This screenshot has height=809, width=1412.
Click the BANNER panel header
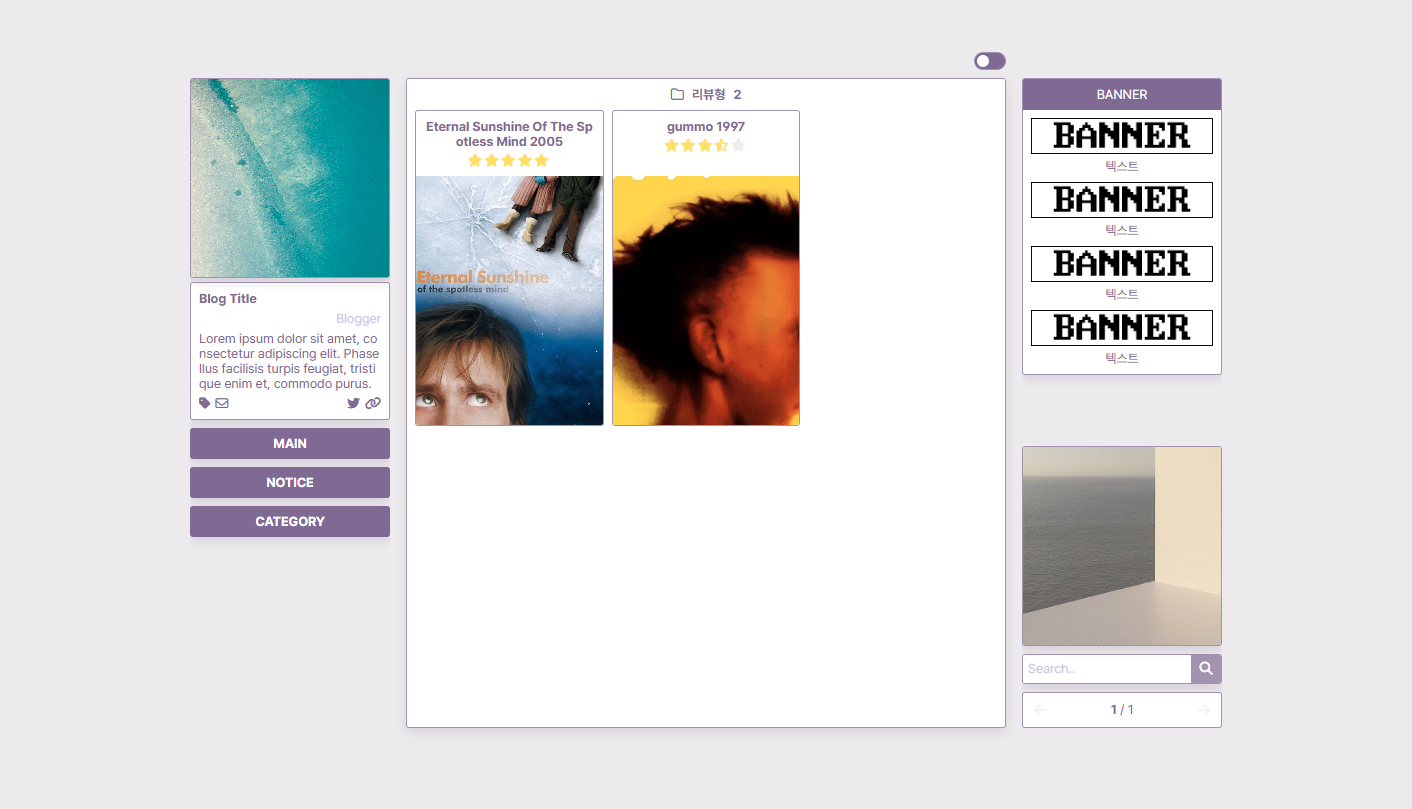(x=1122, y=94)
